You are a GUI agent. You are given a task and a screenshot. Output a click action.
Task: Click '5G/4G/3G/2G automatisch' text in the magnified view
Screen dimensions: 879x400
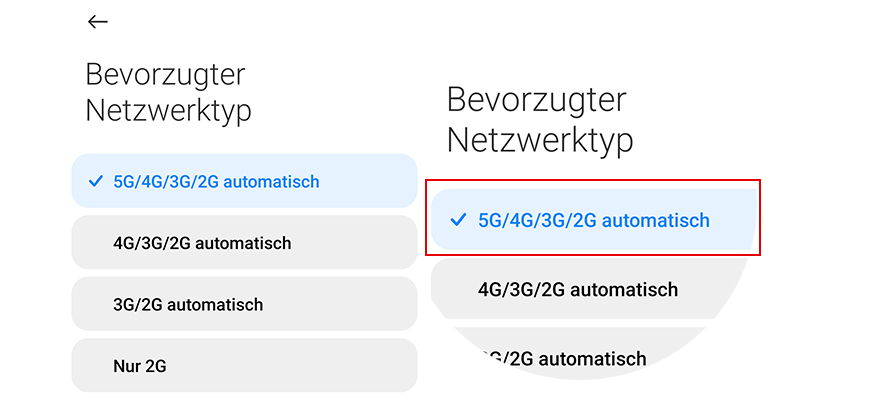tap(594, 221)
